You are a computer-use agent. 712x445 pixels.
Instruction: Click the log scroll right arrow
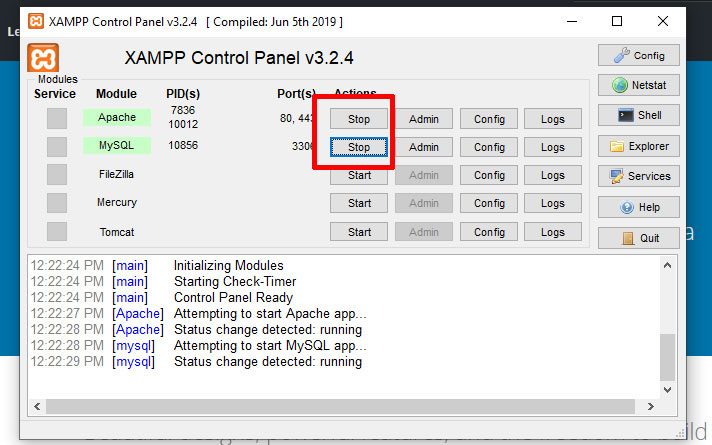click(651, 406)
